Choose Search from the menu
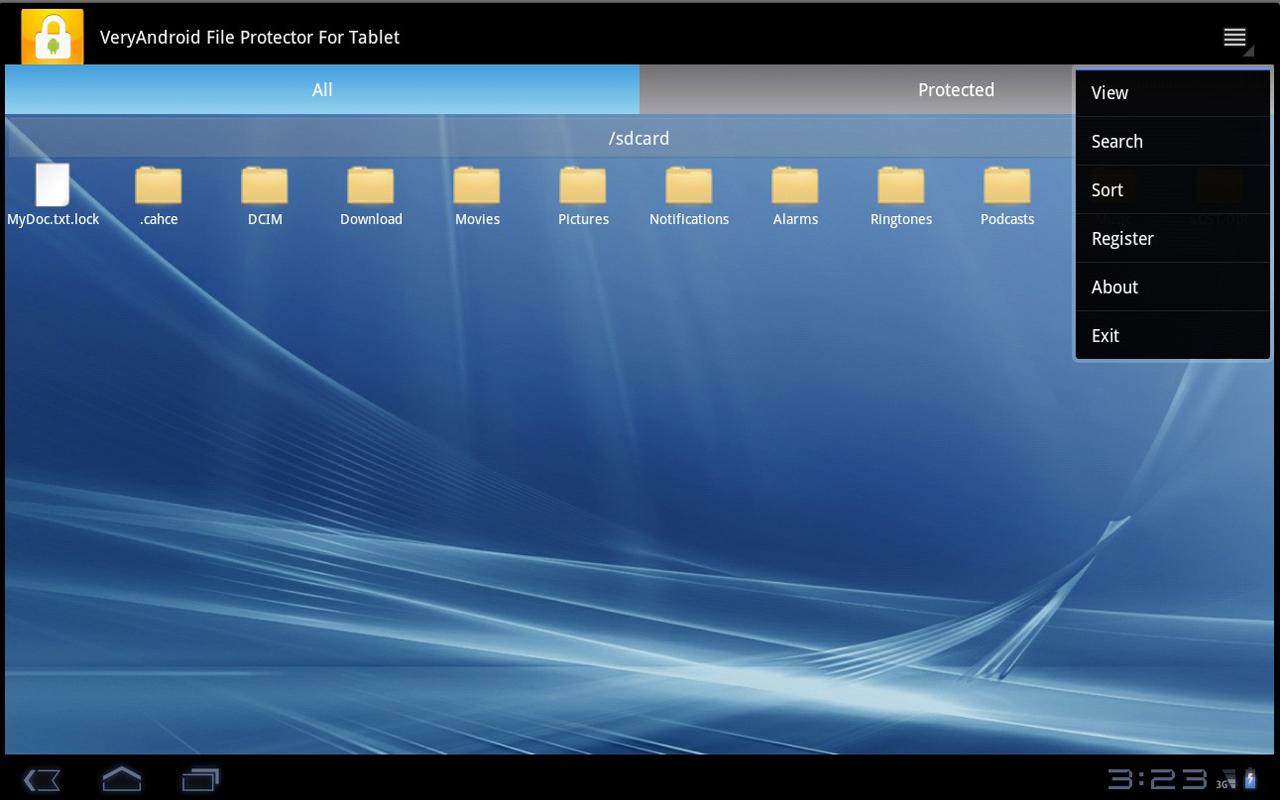The height and width of the screenshot is (800, 1280). click(1172, 141)
